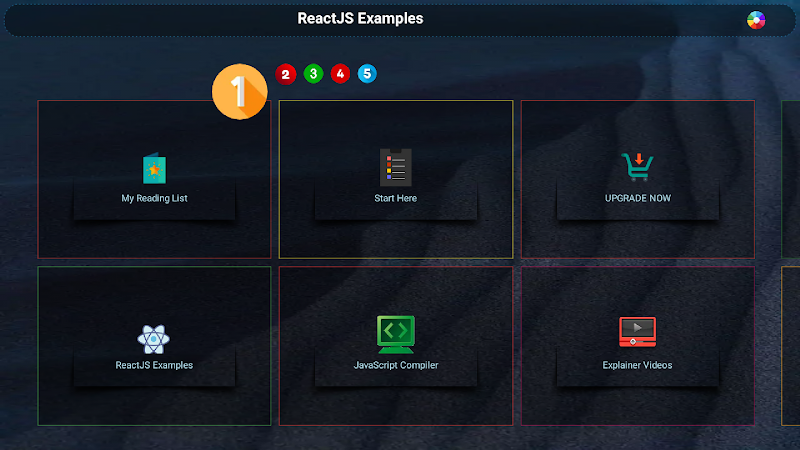Image resolution: width=800 pixels, height=450 pixels.
Task: Open the Explainer Videos label
Action: 637,365
